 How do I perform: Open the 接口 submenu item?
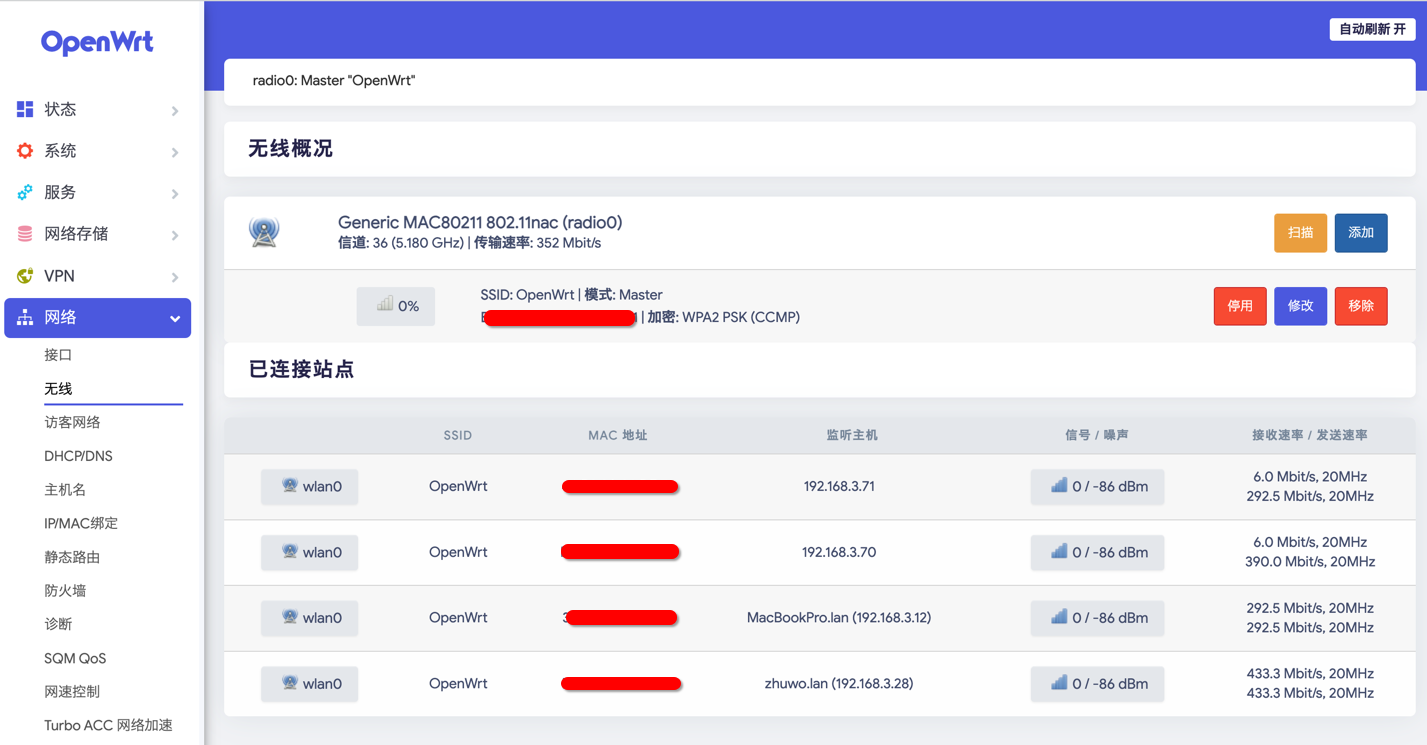[x=58, y=355]
